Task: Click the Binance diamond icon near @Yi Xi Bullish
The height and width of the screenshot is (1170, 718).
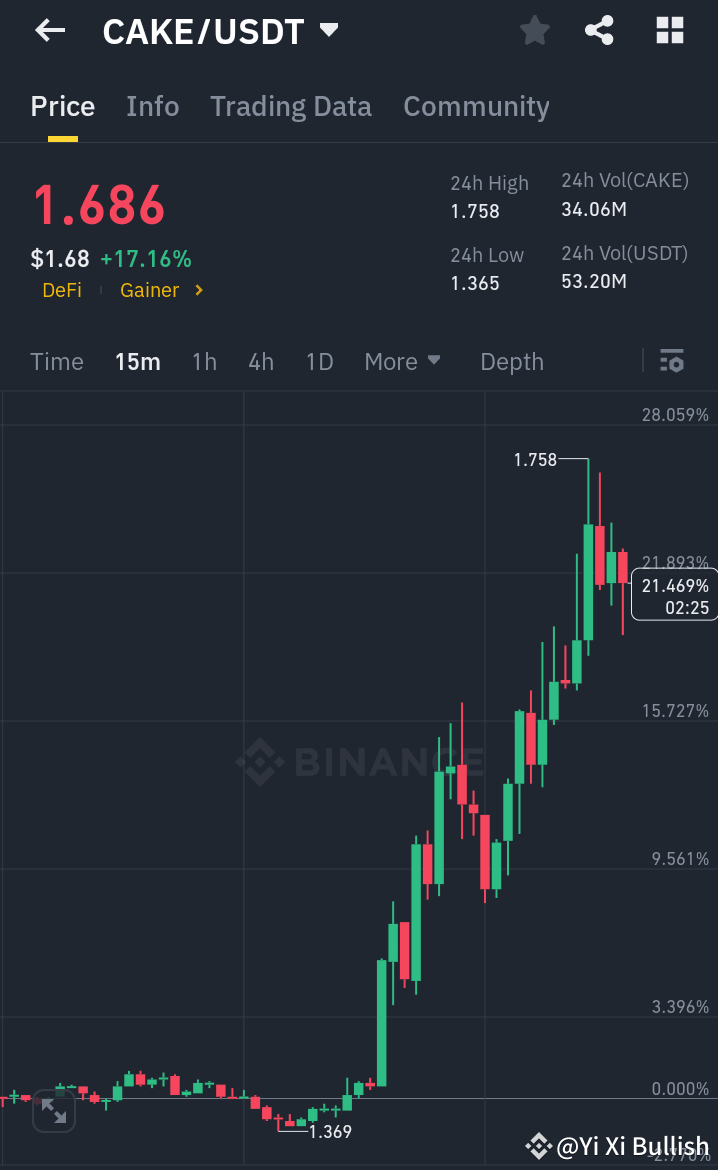Action: [x=539, y=1145]
